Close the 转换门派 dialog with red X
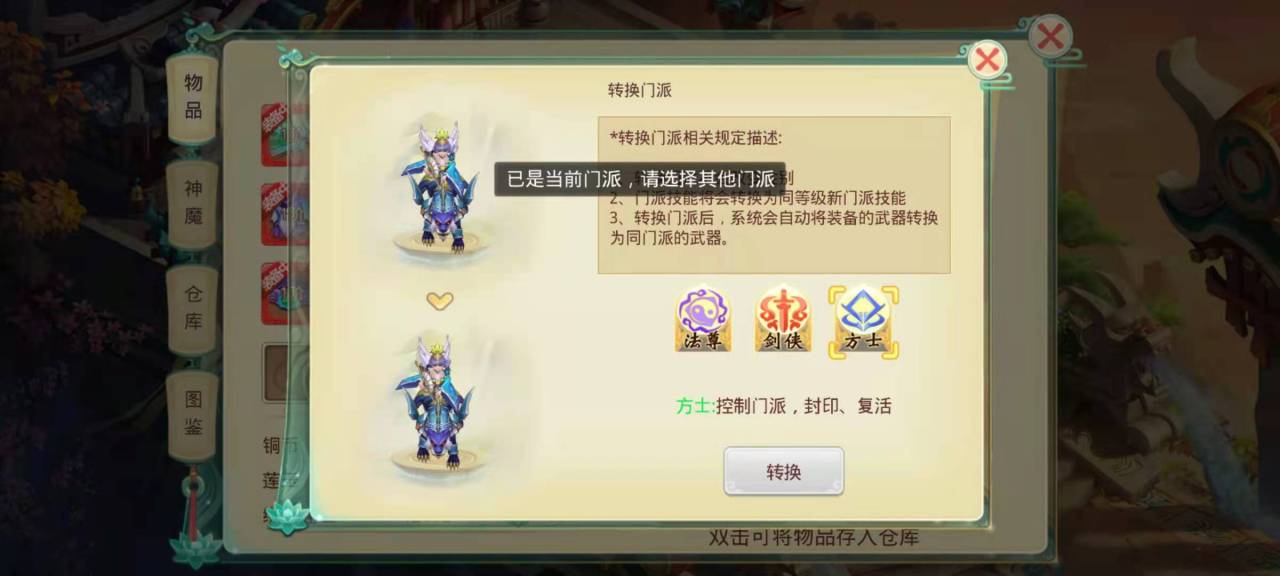 pyautogui.click(x=987, y=60)
